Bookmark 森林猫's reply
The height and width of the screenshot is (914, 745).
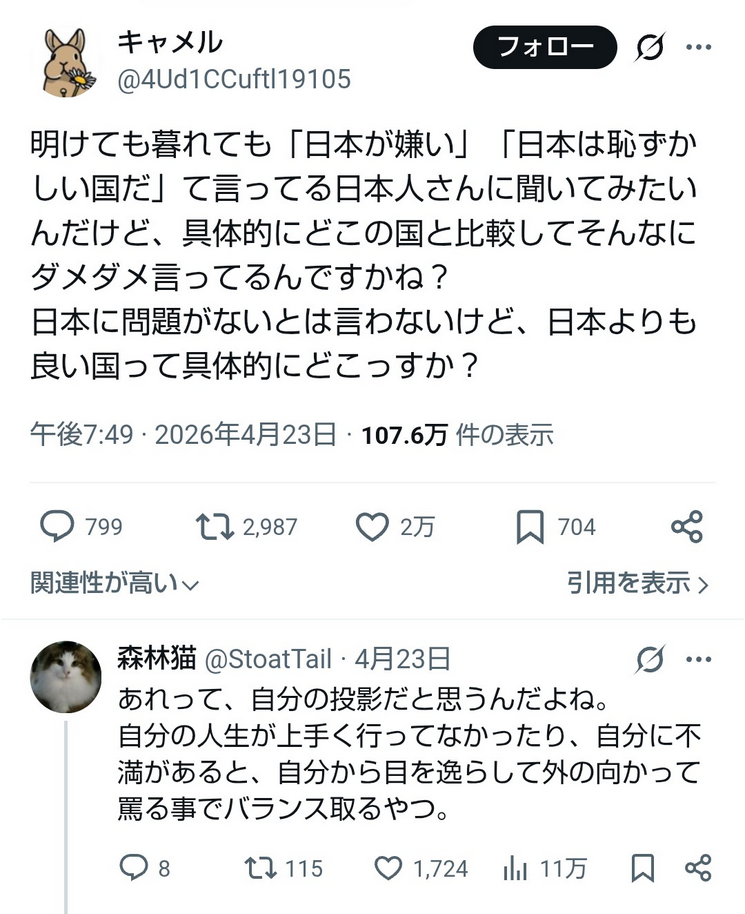click(x=643, y=868)
